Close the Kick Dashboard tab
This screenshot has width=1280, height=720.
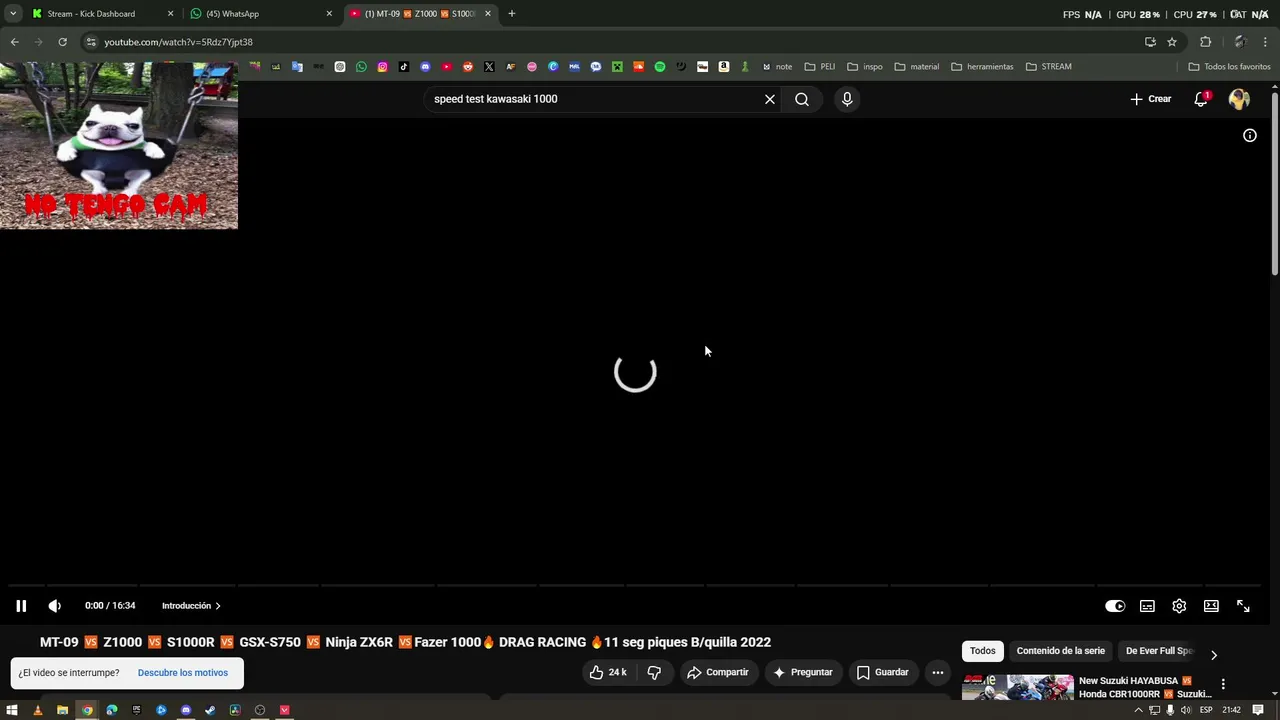click(170, 14)
